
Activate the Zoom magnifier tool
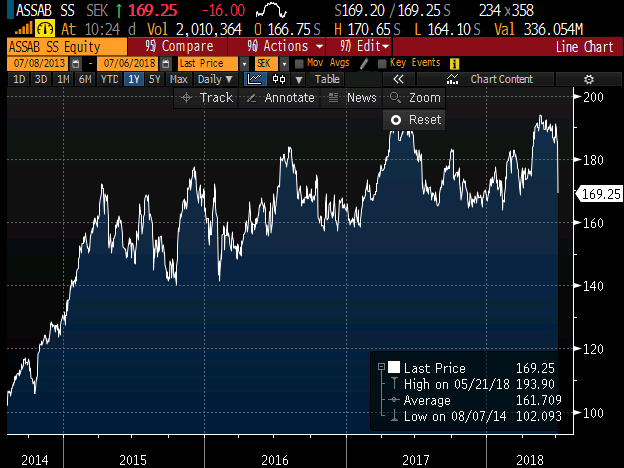[414, 98]
